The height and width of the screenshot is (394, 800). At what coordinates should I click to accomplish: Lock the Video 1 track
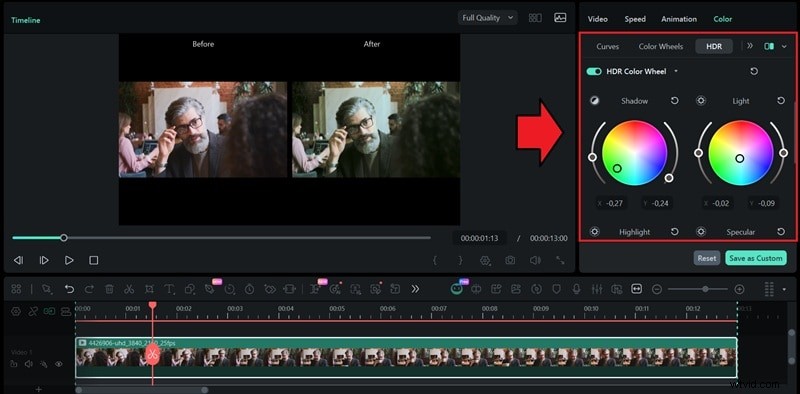click(x=14, y=364)
